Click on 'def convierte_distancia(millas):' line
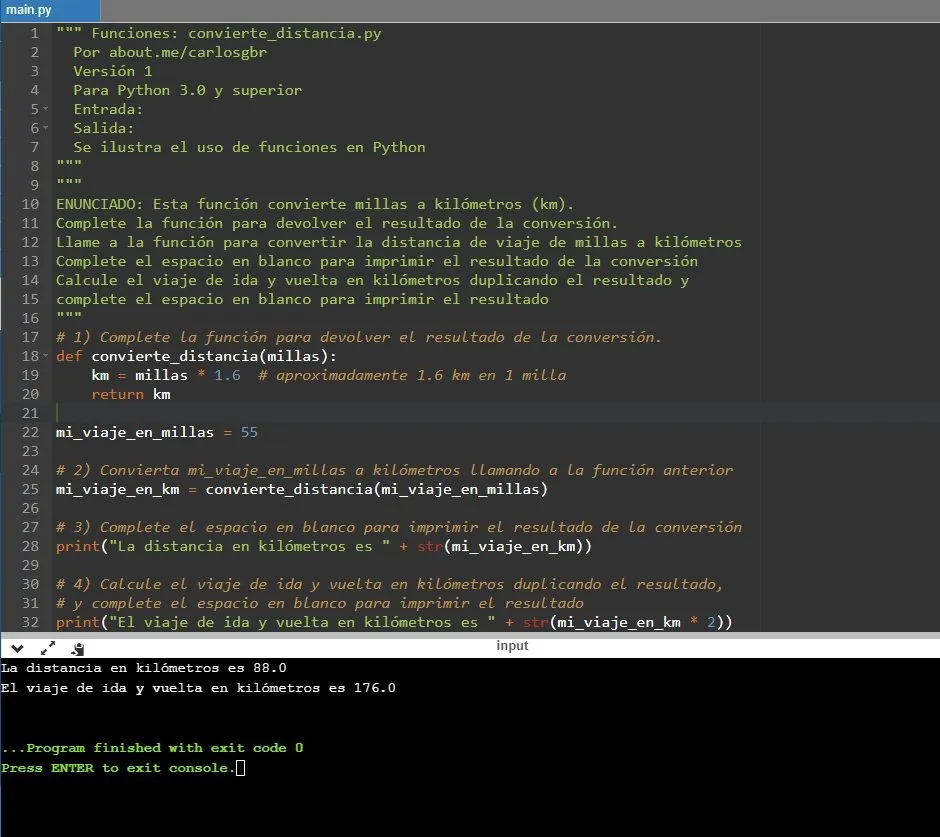940x837 pixels. coord(196,356)
